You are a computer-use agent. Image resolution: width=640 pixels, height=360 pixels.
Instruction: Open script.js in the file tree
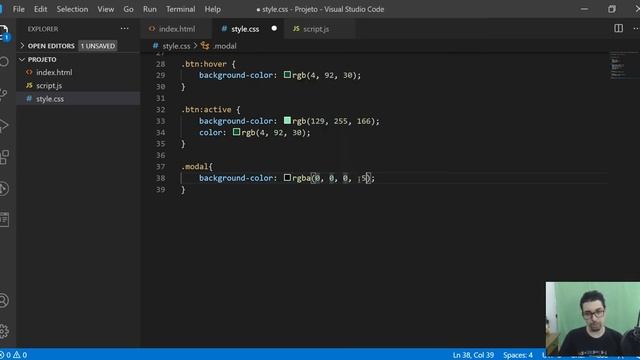click(49, 85)
